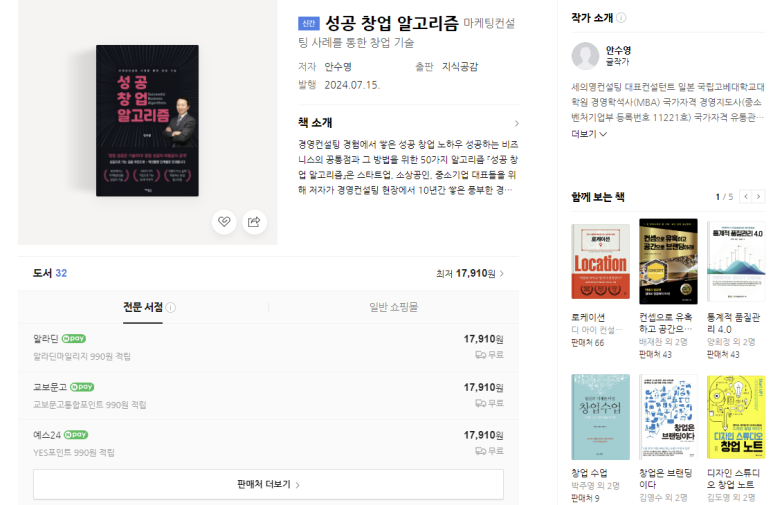
Task: Open 창업 수업 book cover thumbnail
Action: pos(600,417)
